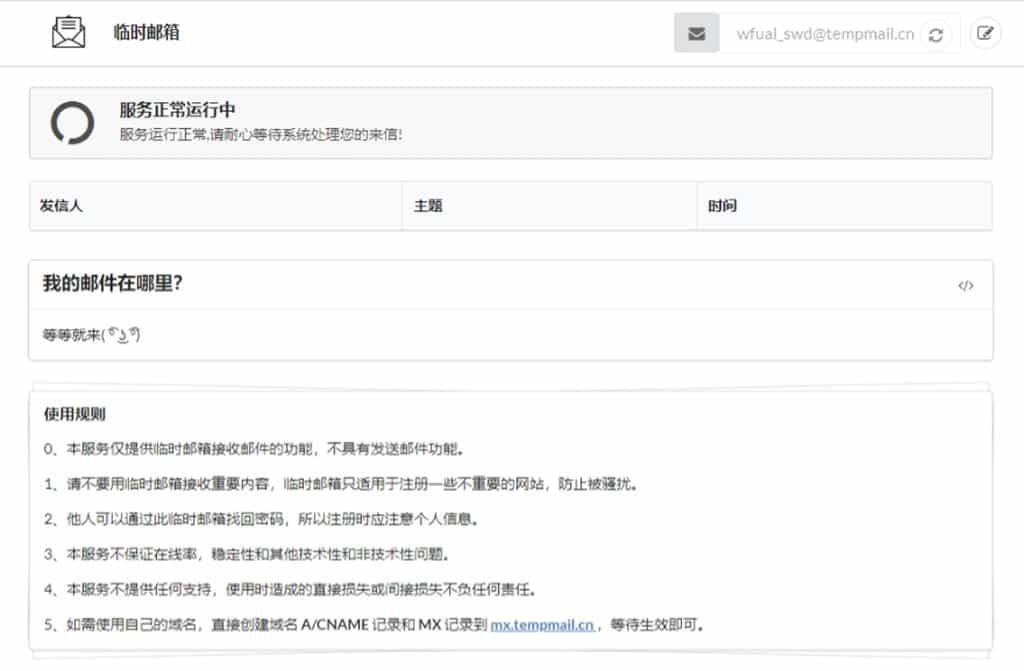Click the envelope logo in the header

point(69,32)
